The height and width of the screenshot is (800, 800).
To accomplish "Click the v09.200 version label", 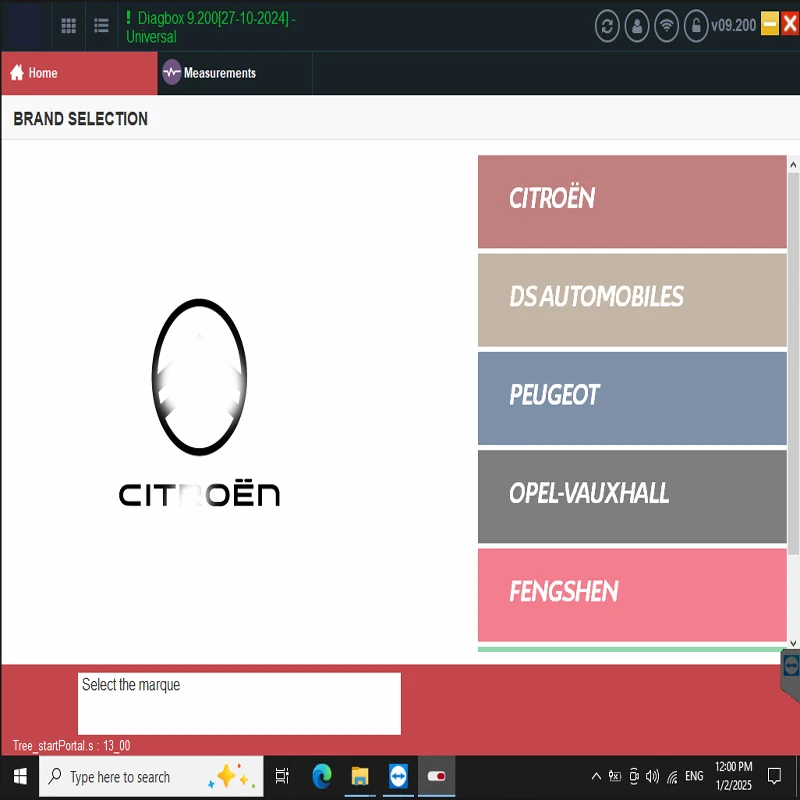I will pos(733,26).
